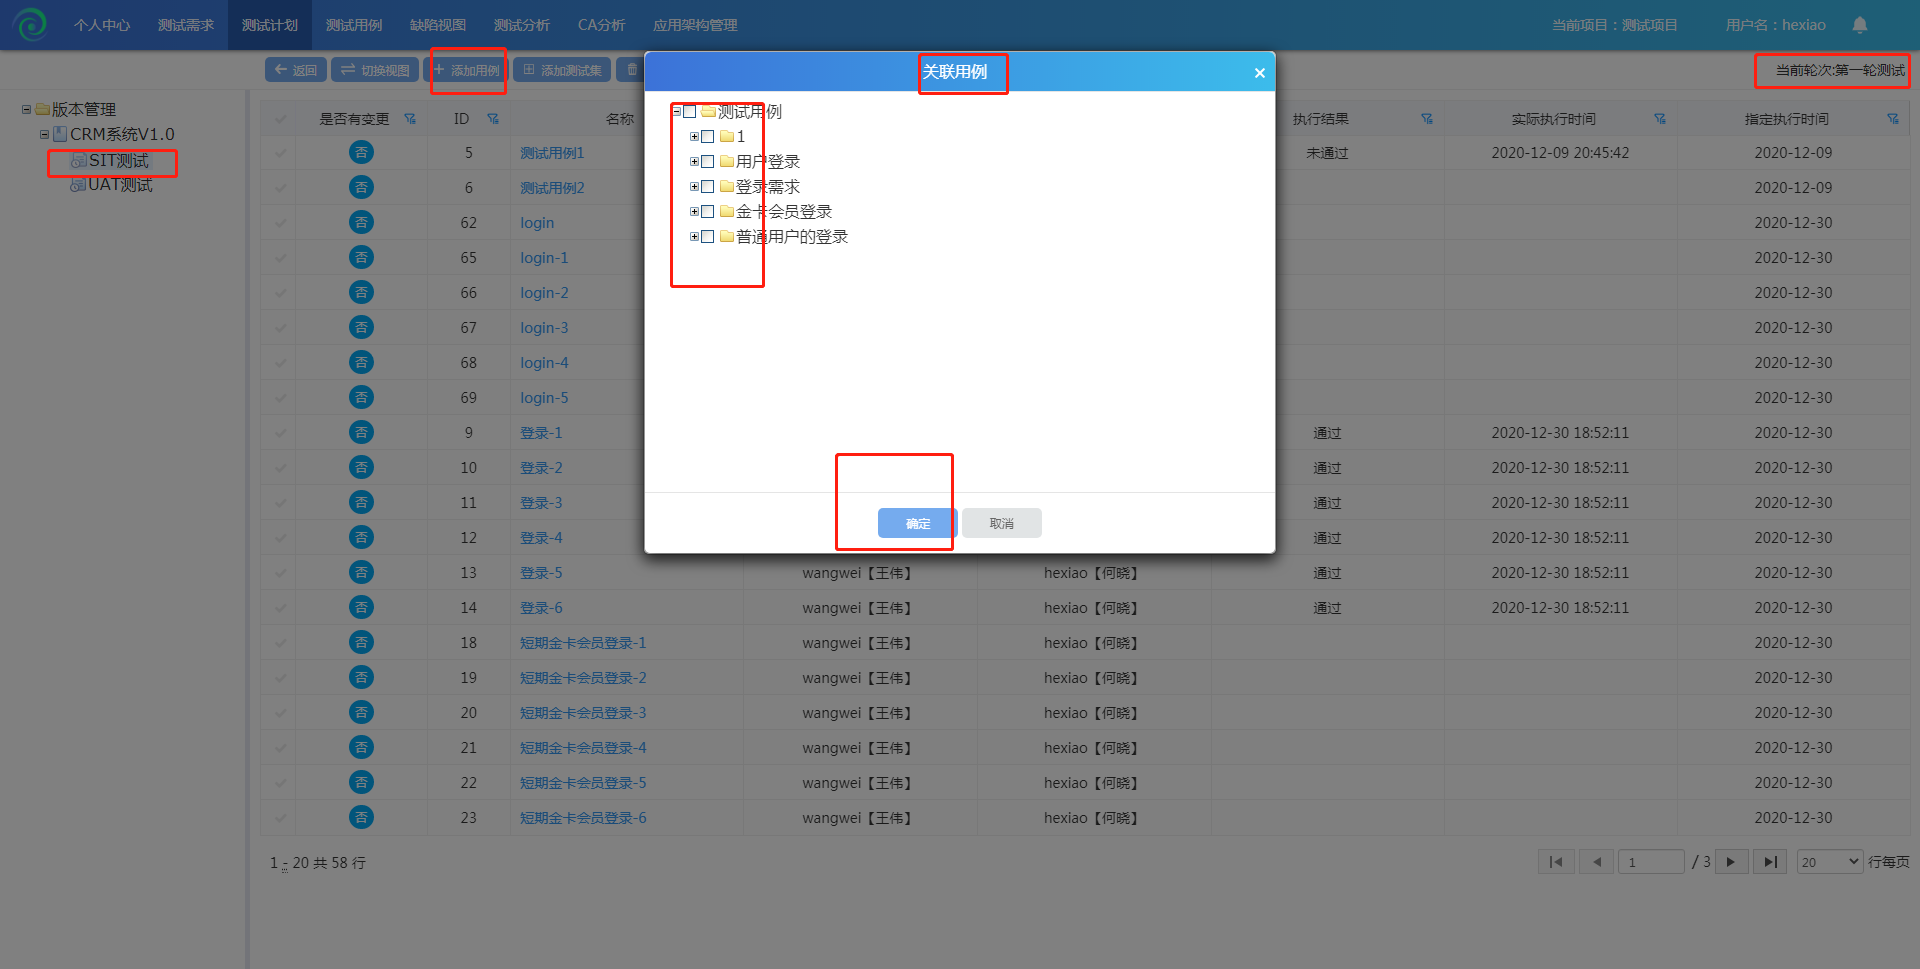The height and width of the screenshot is (969, 1920).
Task: Tick the 用户登录 checkbox
Action: coord(708,162)
